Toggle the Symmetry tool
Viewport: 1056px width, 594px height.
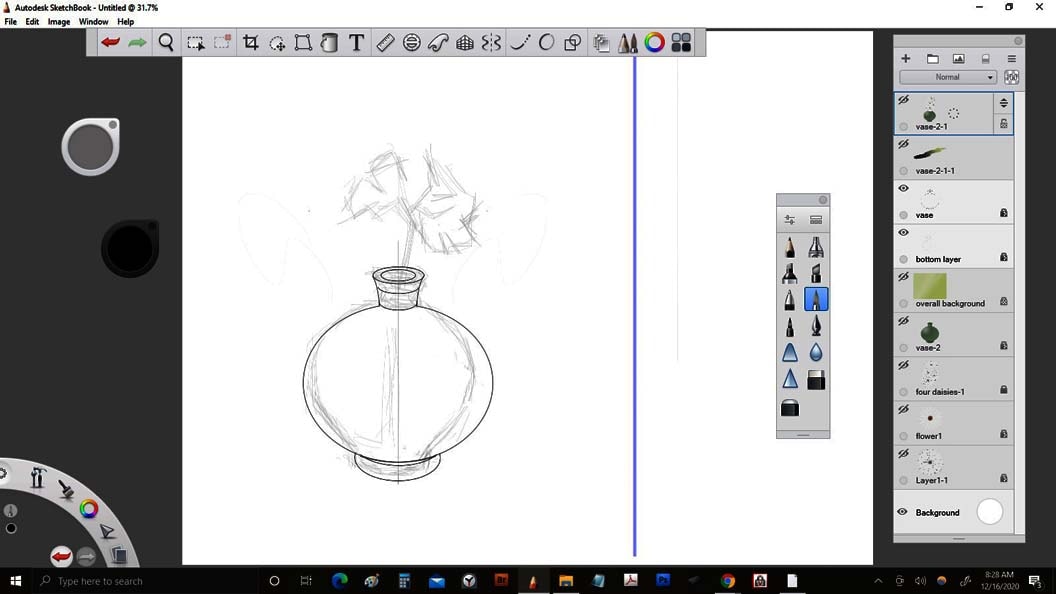coord(491,42)
